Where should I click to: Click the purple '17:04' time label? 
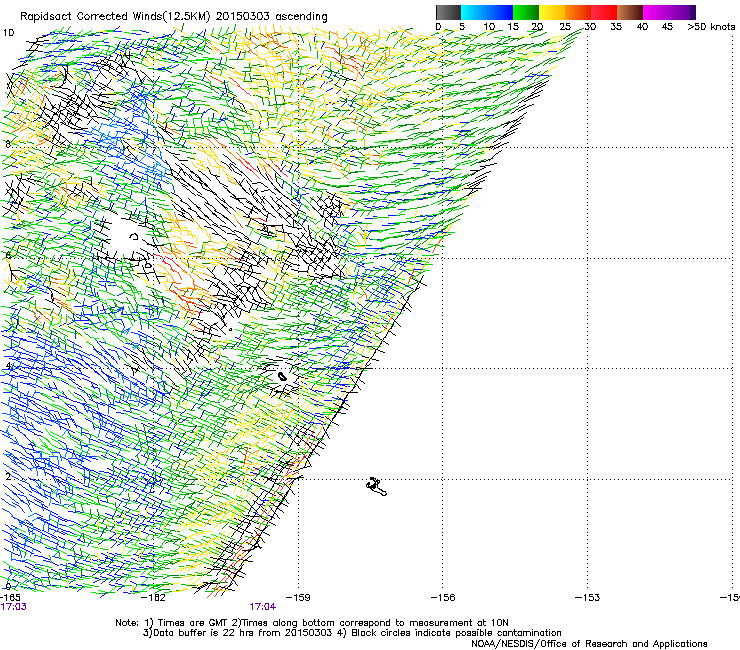262,607
